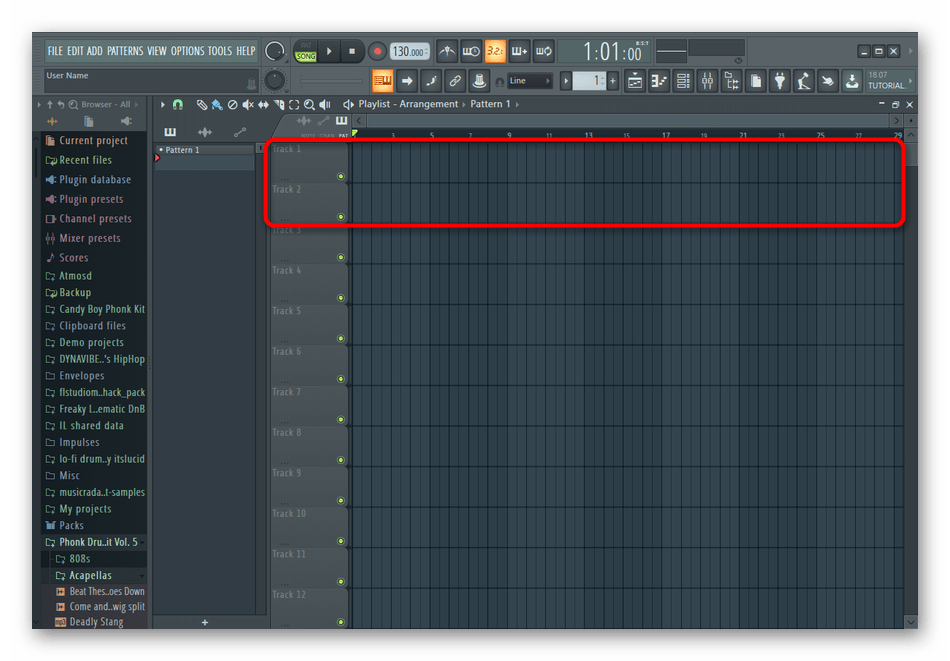Open the channel rack view
The width and height of the screenshot is (950, 661).
tap(683, 81)
